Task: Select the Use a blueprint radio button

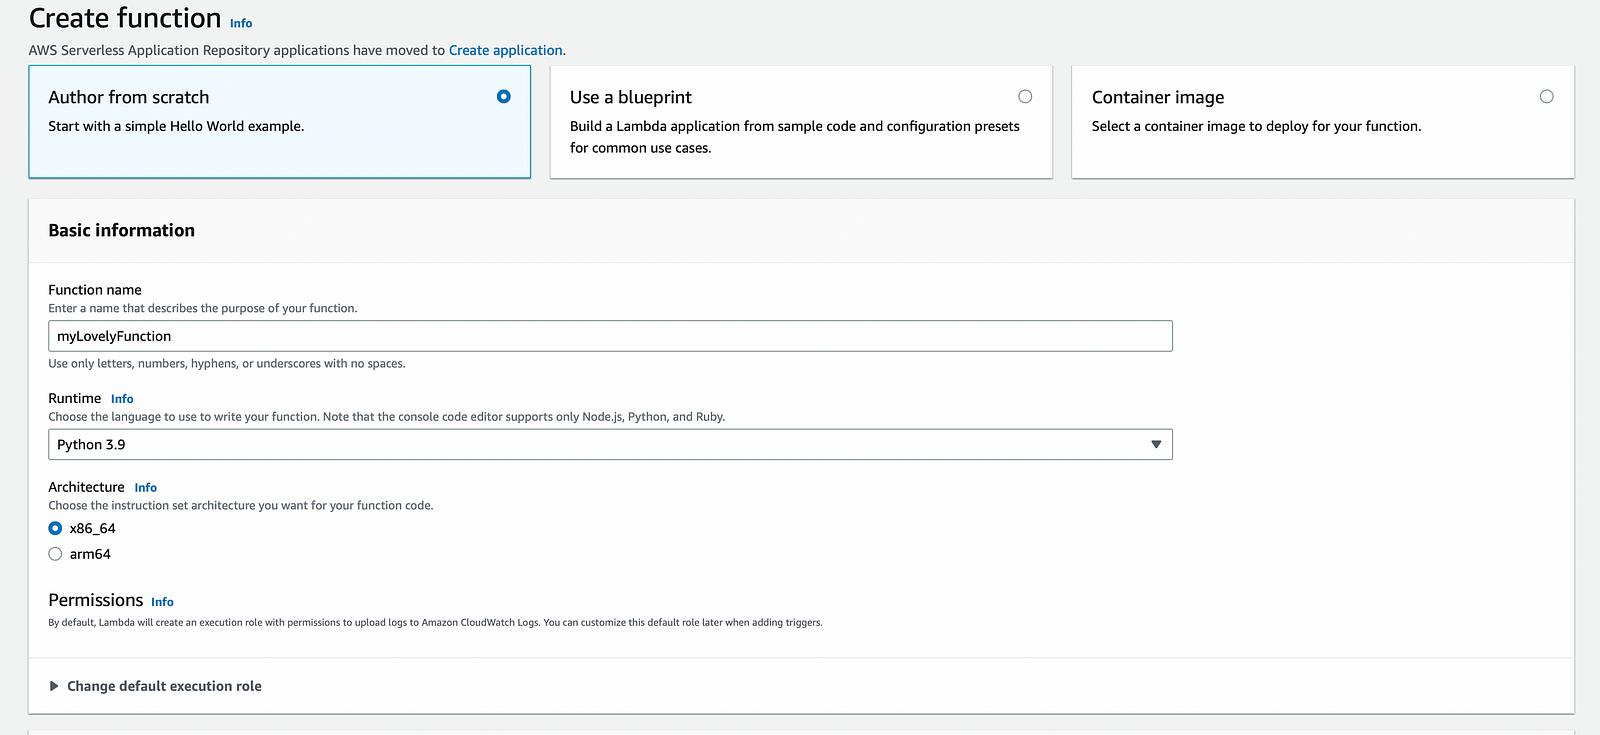Action: coord(1025,97)
